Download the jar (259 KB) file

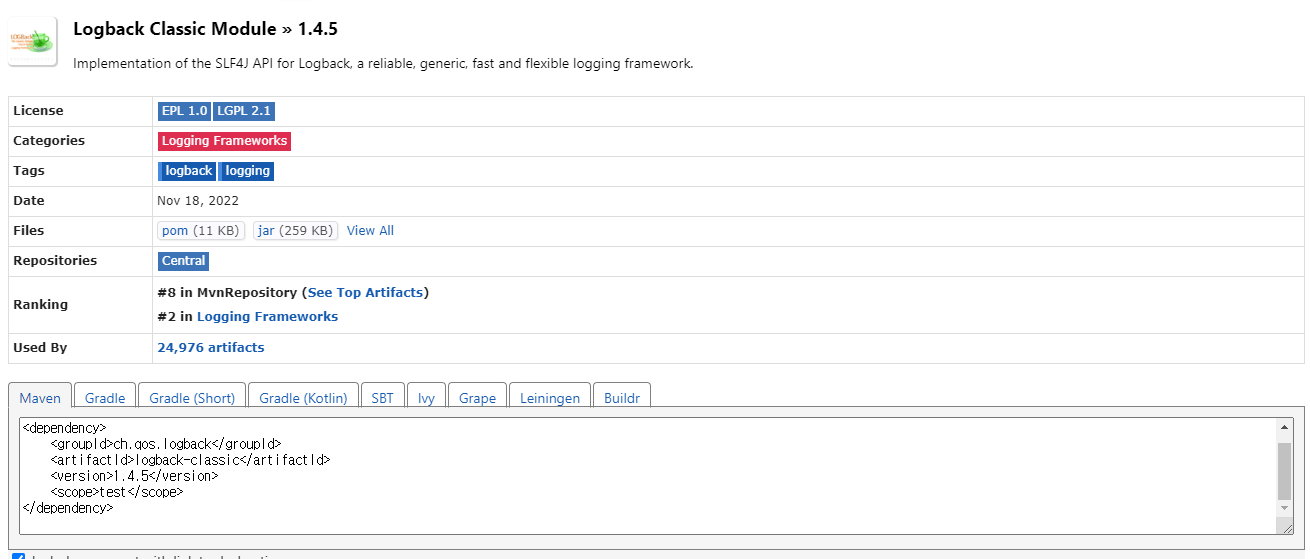click(x=295, y=231)
